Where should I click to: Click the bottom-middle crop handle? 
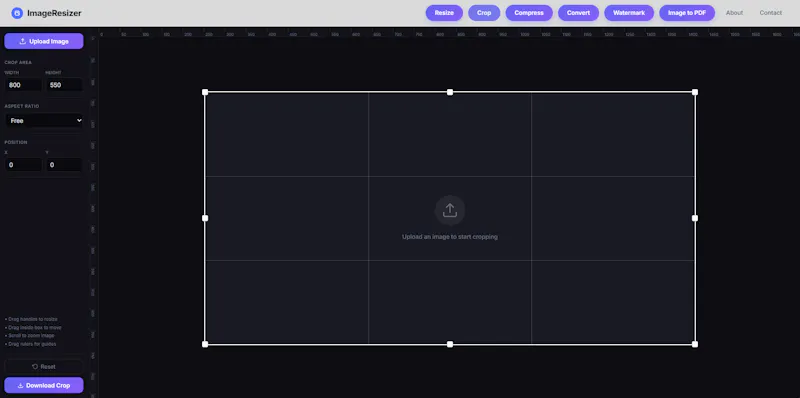click(x=450, y=344)
